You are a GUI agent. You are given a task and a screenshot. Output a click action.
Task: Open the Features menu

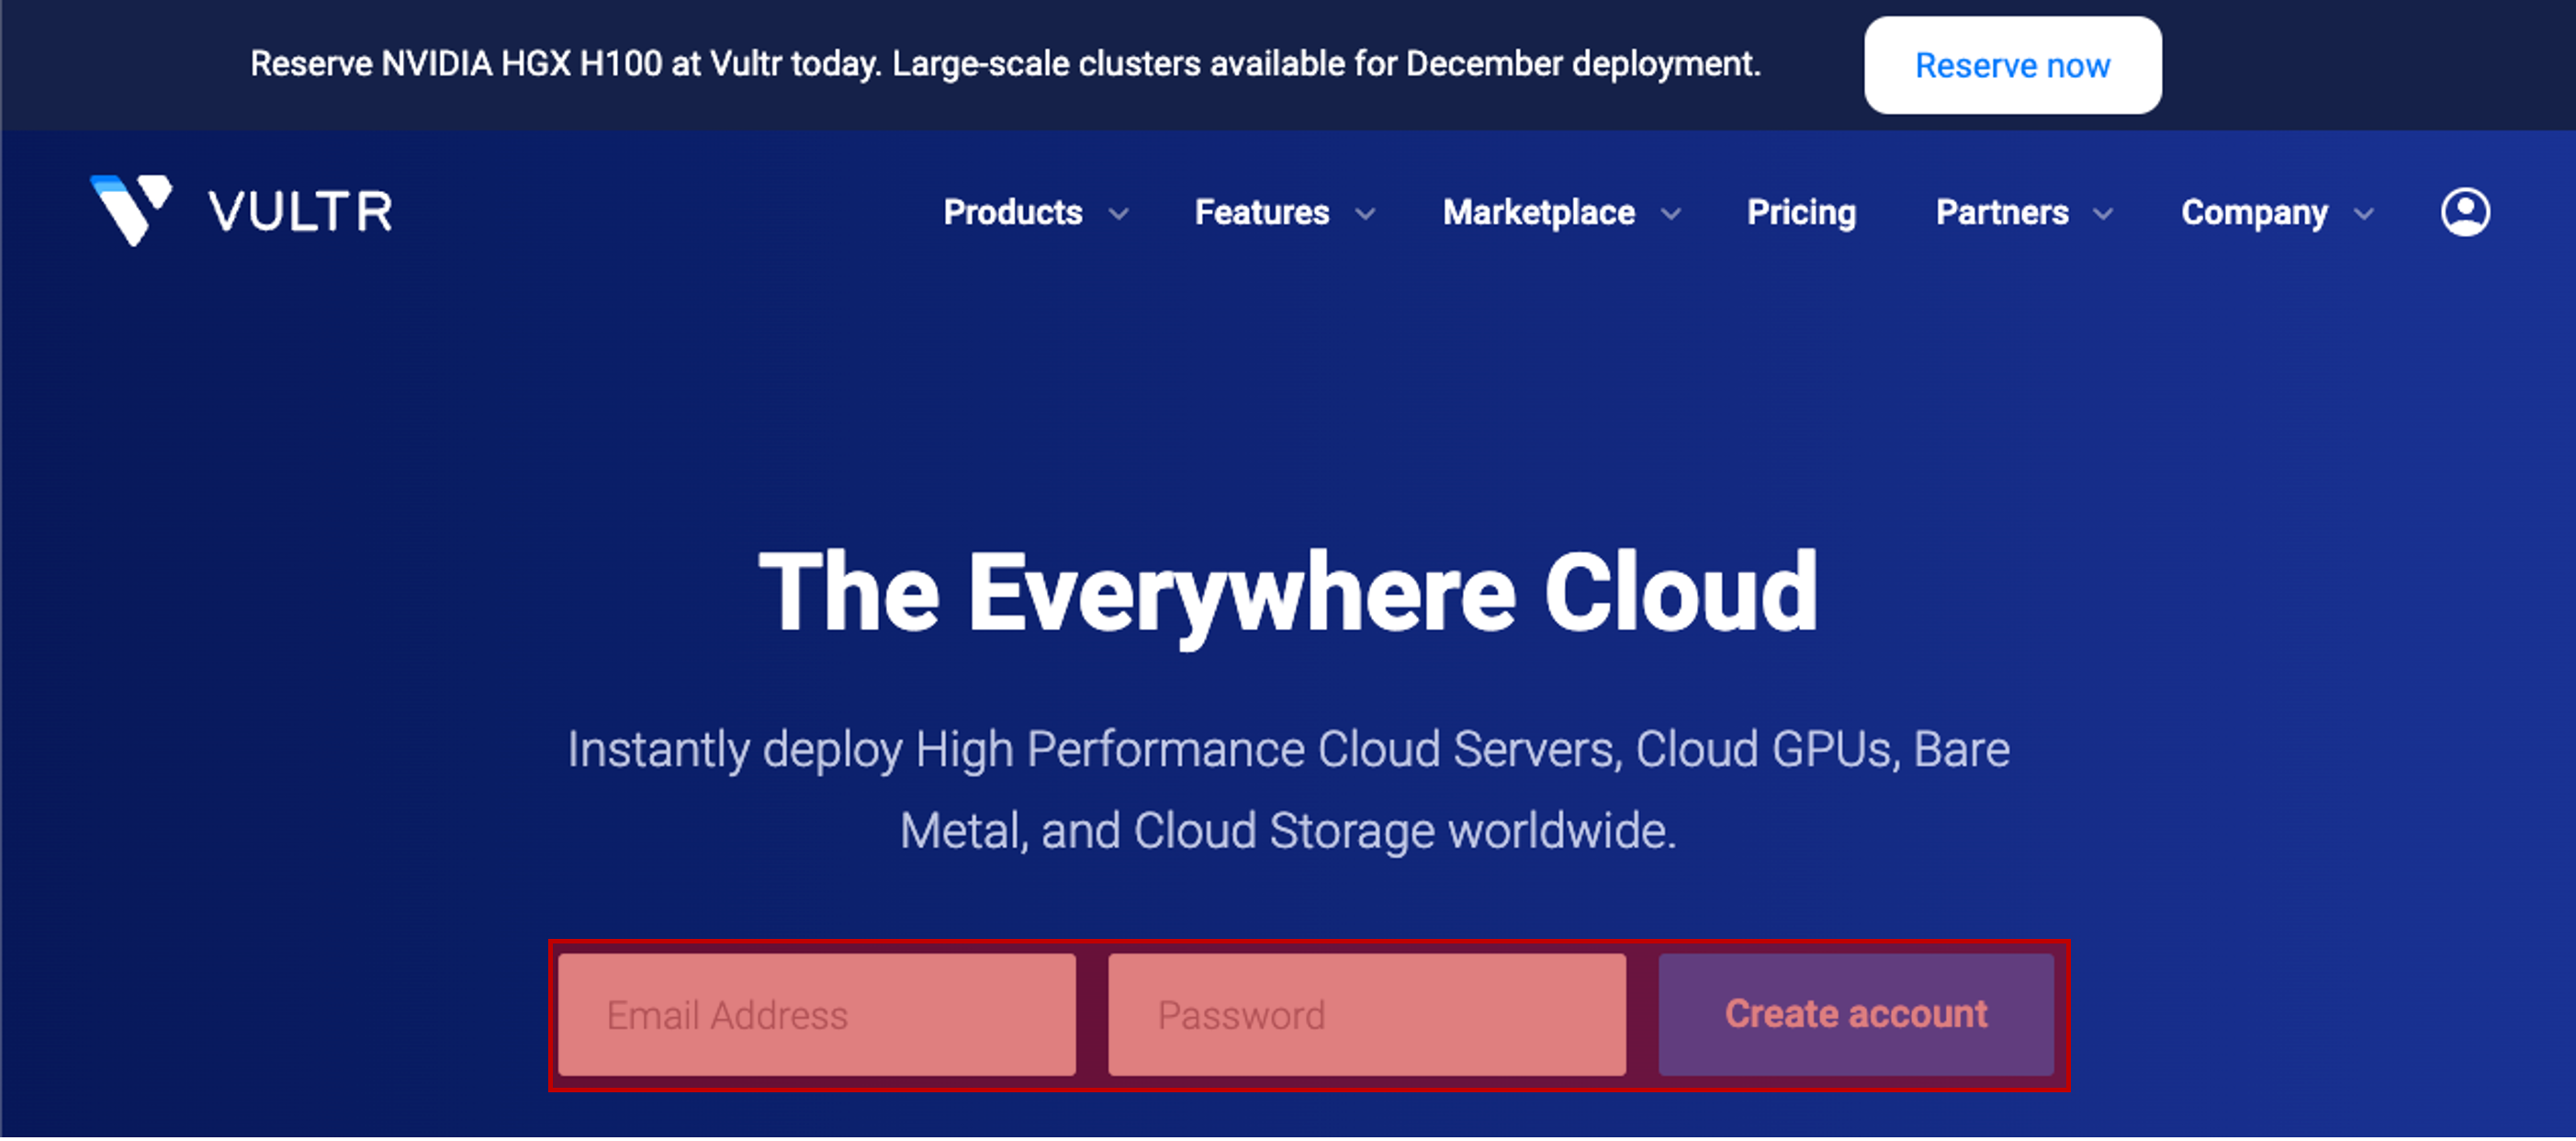pos(1261,212)
